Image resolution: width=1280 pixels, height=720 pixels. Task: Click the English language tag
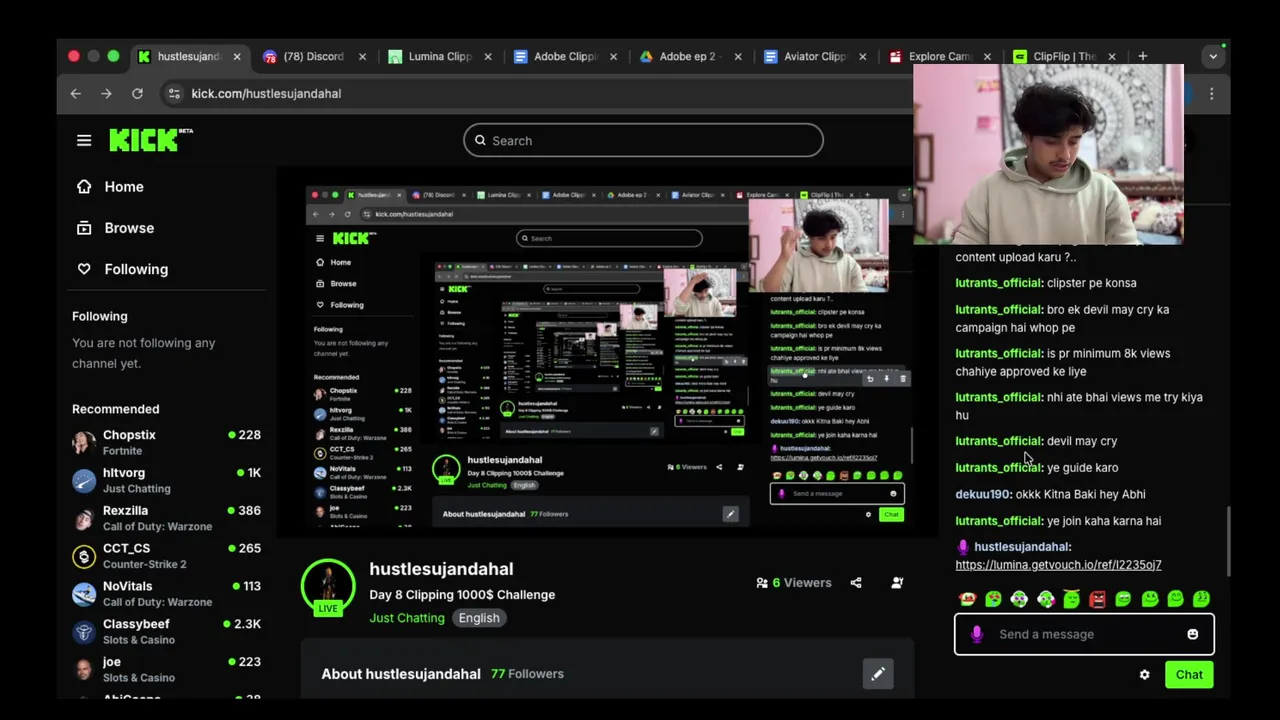click(x=479, y=617)
